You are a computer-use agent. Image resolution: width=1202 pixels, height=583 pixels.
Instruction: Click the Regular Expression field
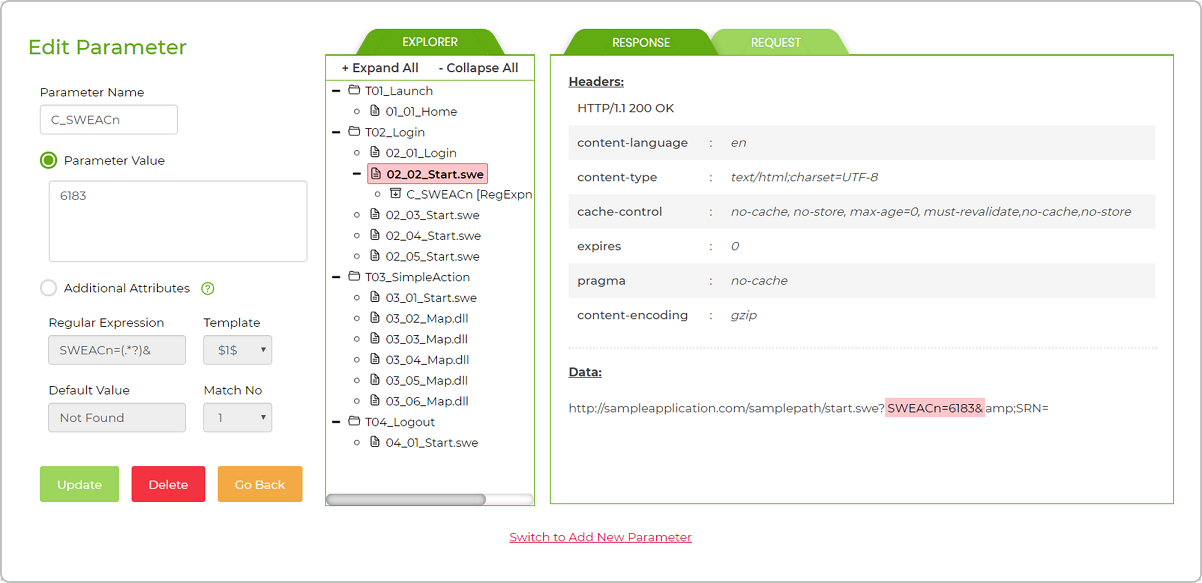(x=117, y=350)
